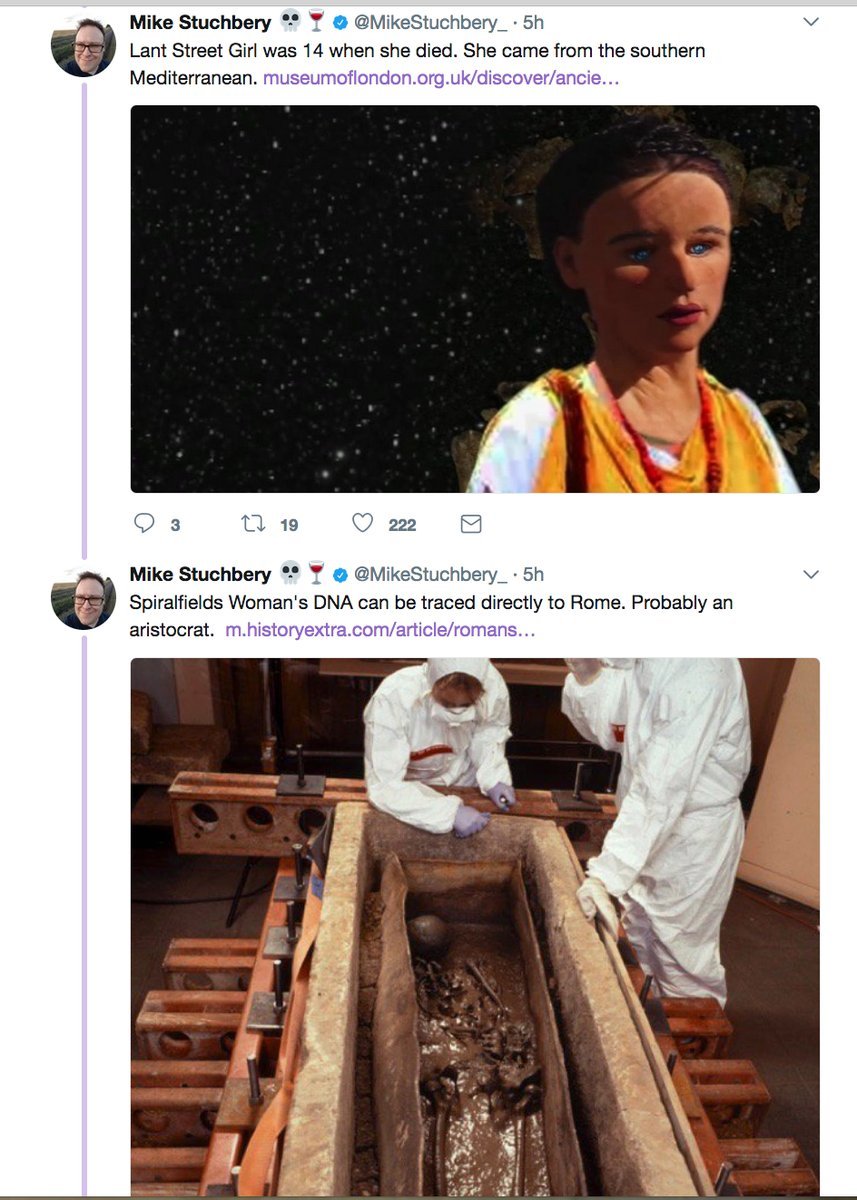Click the 5h timestamp on Spiralfields Woman tweet
857x1200 pixels.
tap(533, 575)
